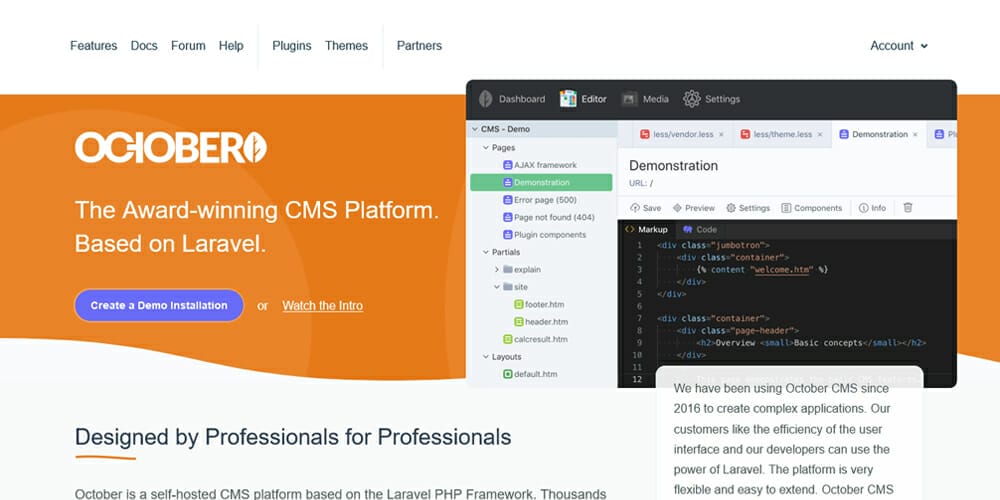
Task: Switch to the Code editor tab
Action: click(x=700, y=230)
